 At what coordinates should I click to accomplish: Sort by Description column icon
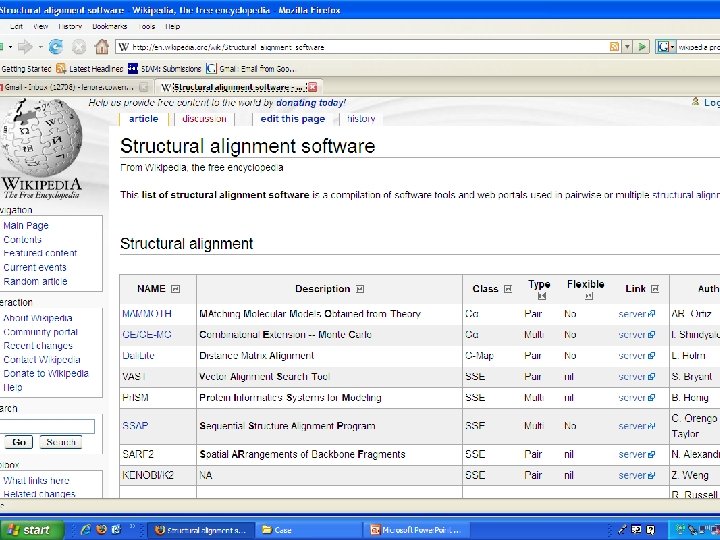click(x=360, y=289)
